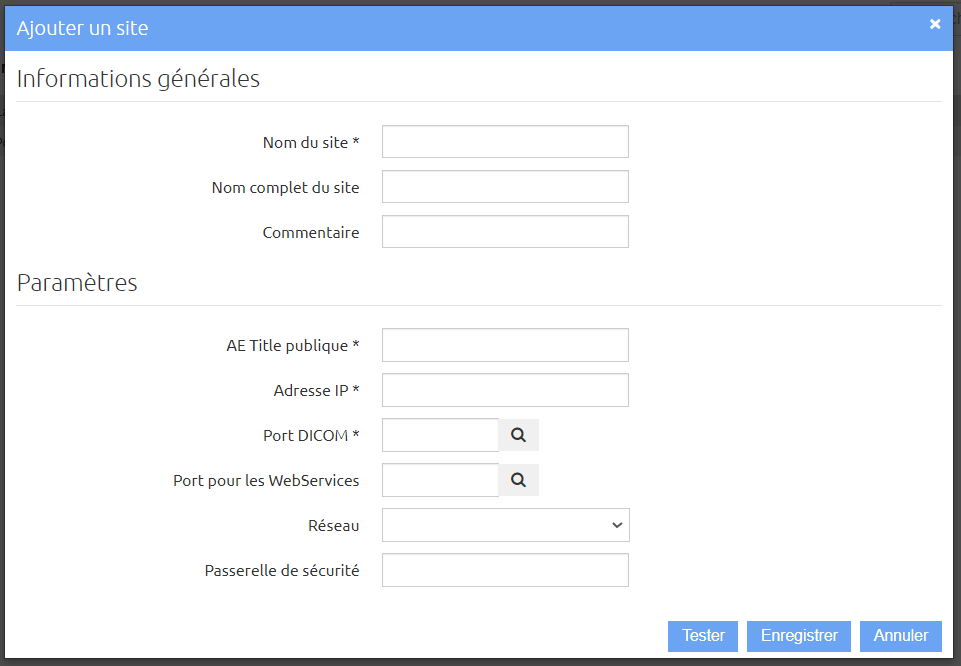Click the Adresse IP input box
961x666 pixels.
[505, 390]
